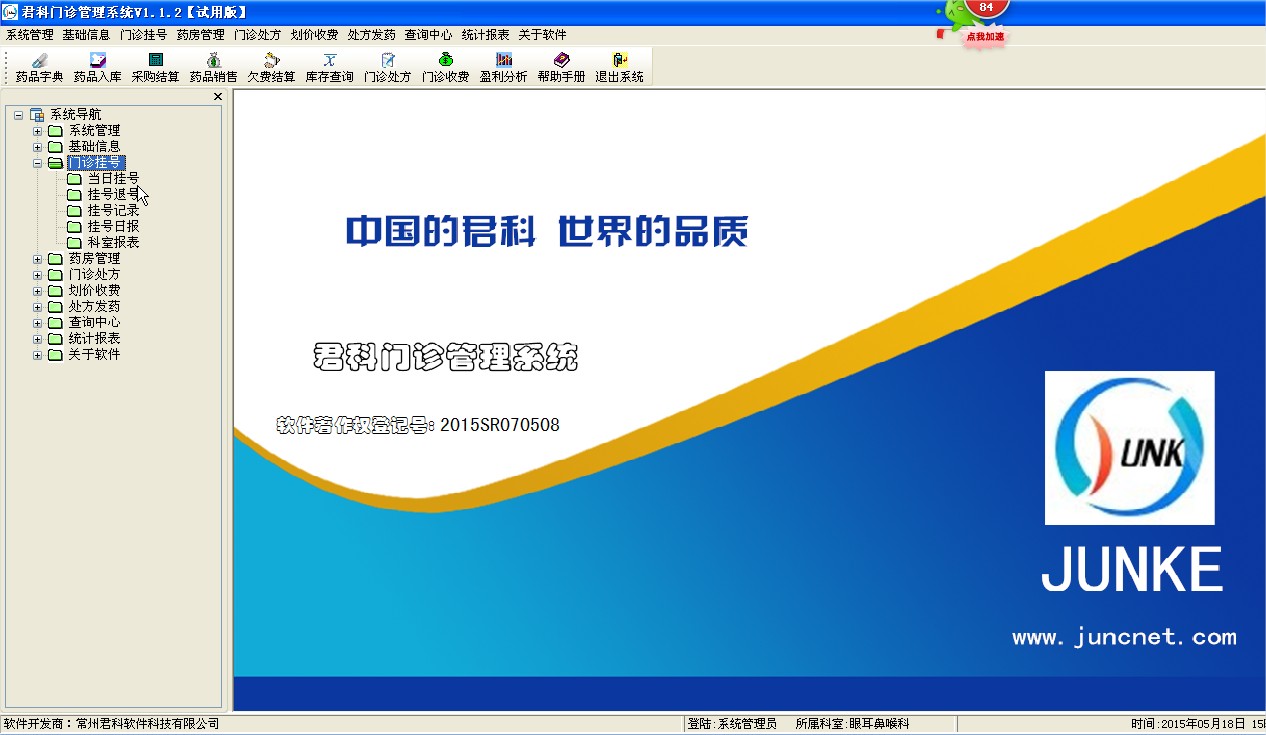Open the 药房管理 menu
The image size is (1266, 735).
200,35
